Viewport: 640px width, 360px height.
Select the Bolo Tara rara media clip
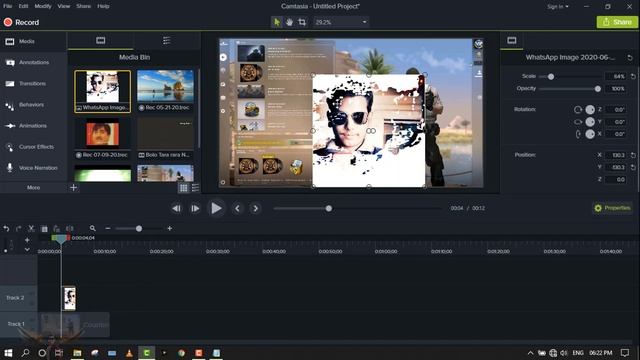click(x=165, y=138)
